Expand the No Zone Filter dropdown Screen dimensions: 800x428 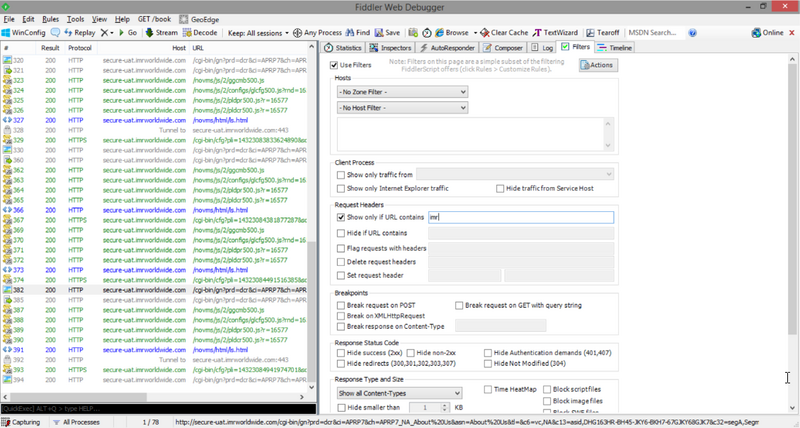click(x=403, y=92)
